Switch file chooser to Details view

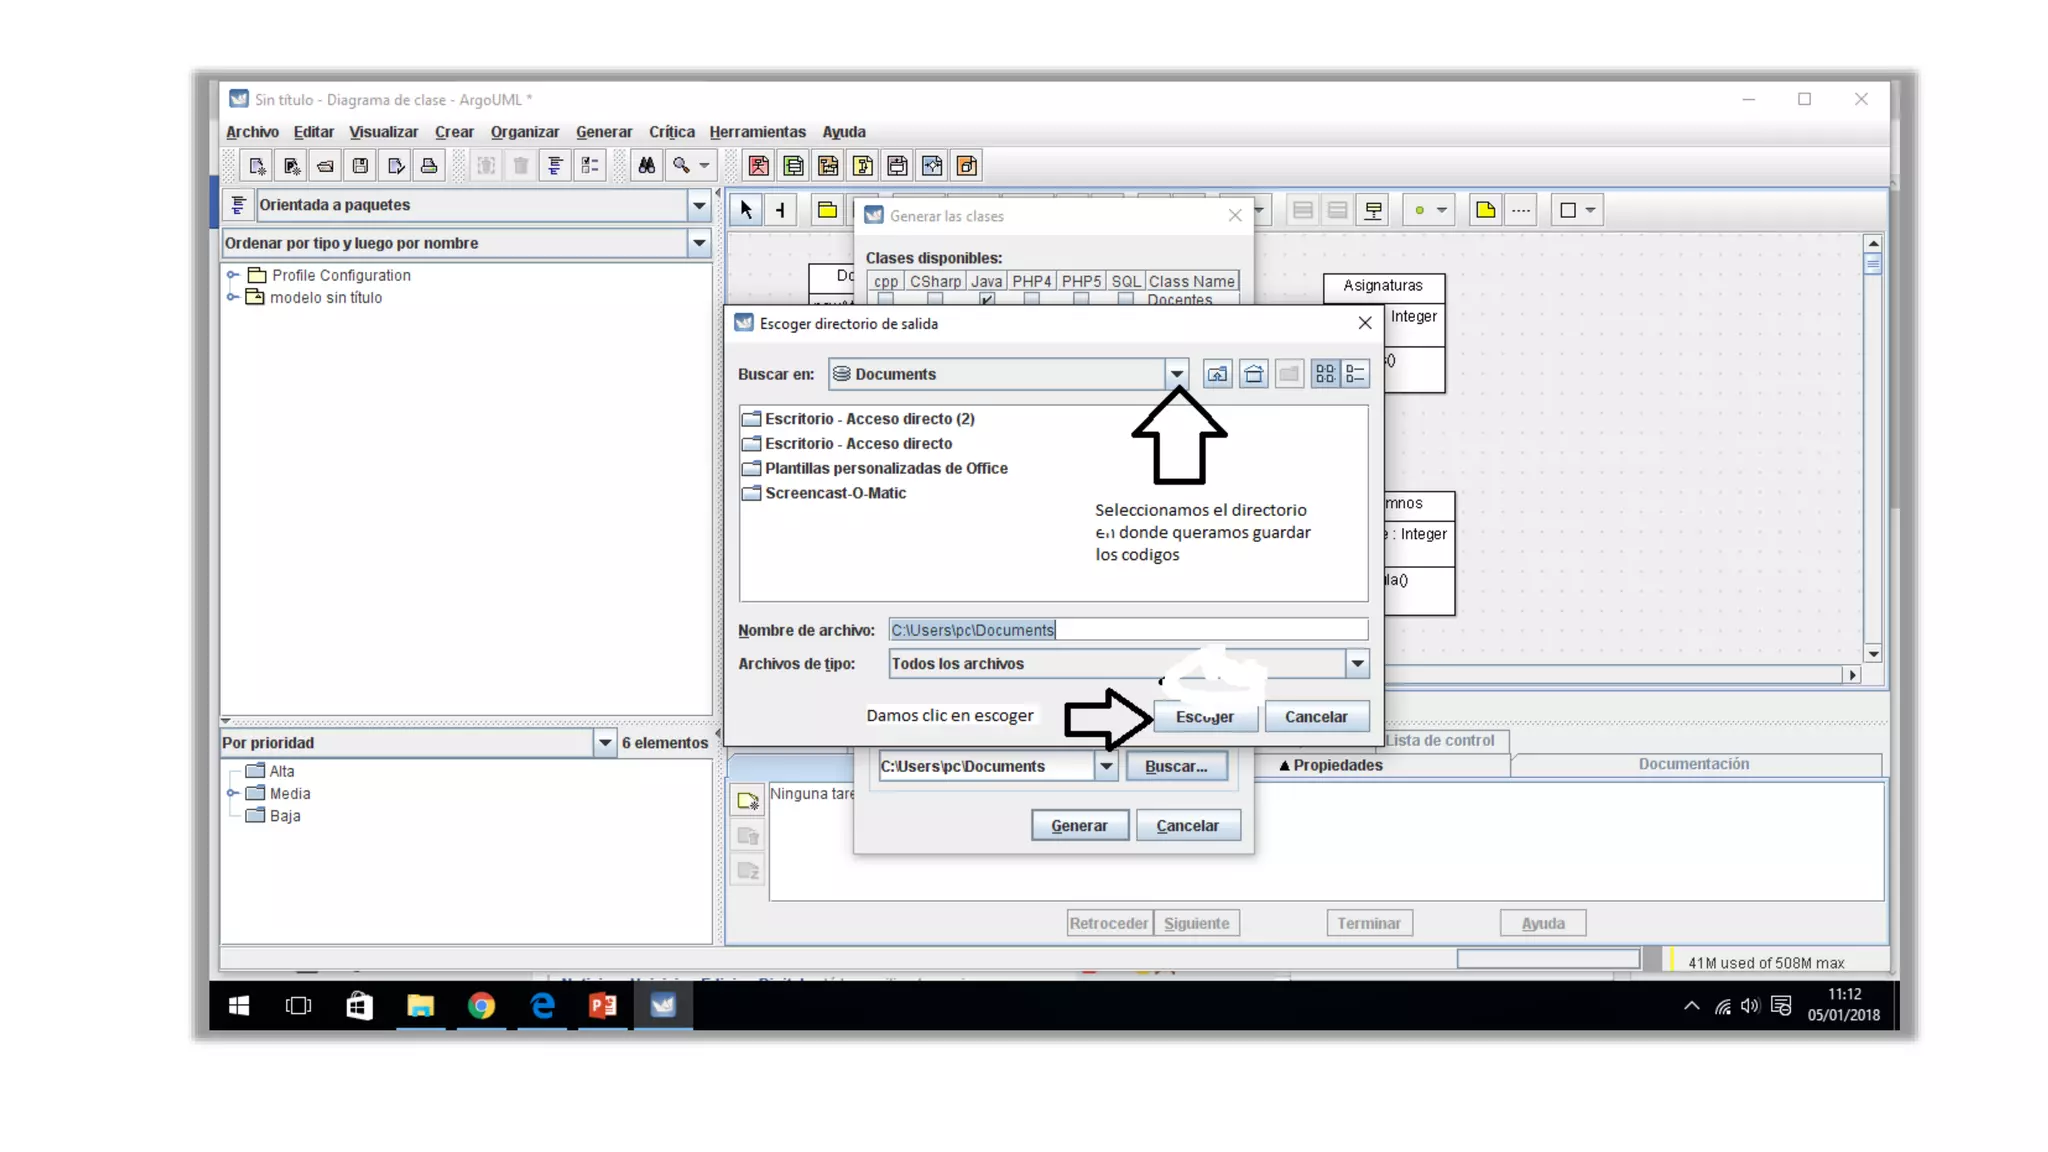(1356, 374)
